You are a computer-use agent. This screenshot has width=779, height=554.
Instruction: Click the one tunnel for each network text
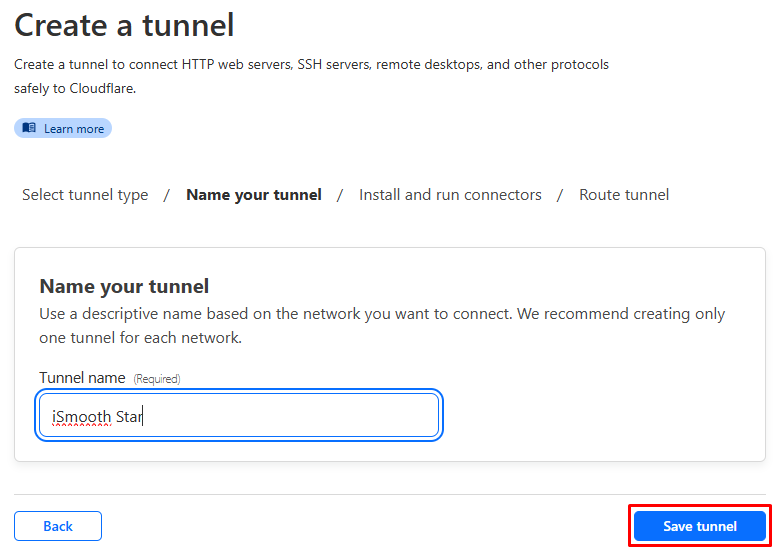[x=141, y=338]
